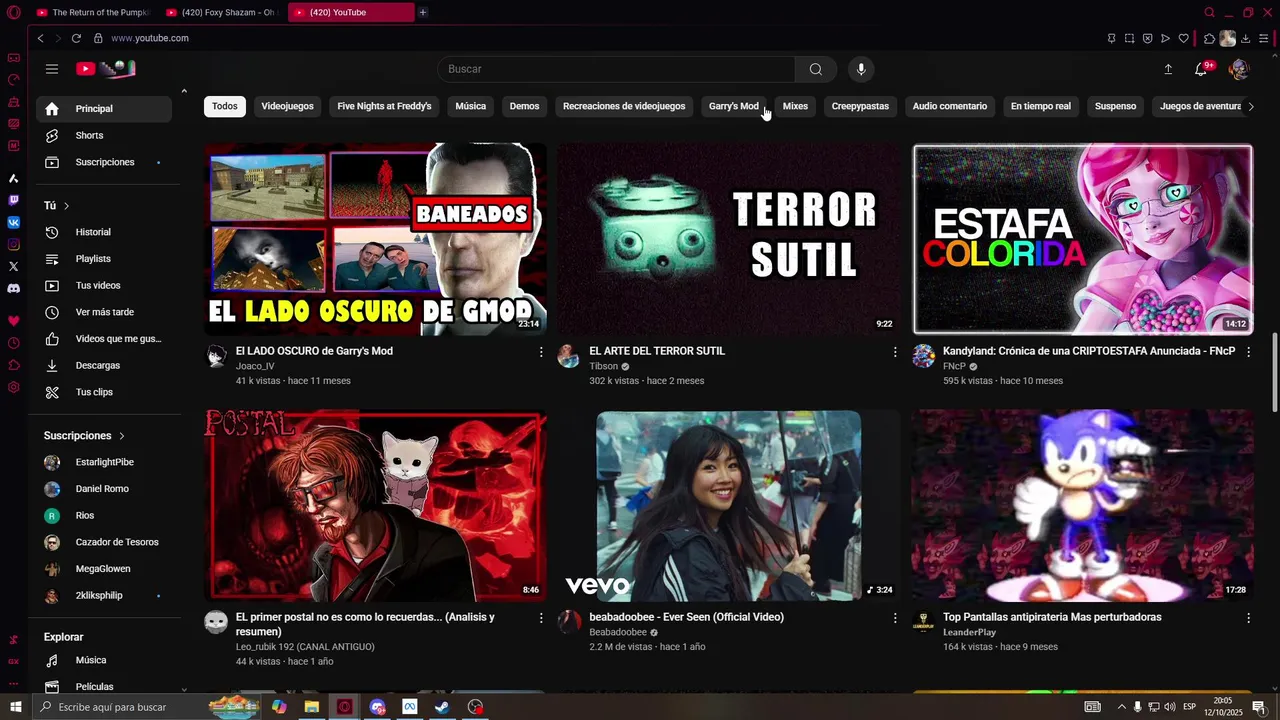
Task: Open the YouTube account avatar menu
Action: click(x=1238, y=69)
